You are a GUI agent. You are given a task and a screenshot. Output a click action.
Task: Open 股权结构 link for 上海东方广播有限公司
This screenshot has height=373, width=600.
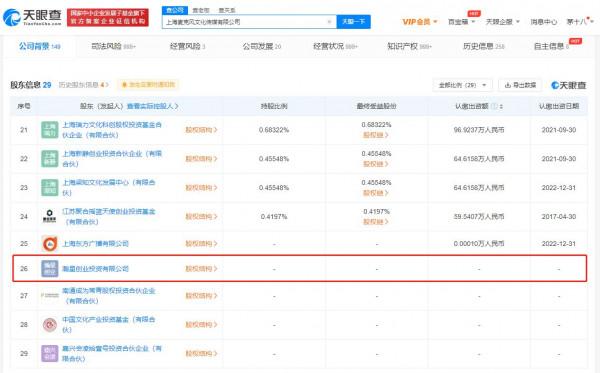tap(201, 244)
